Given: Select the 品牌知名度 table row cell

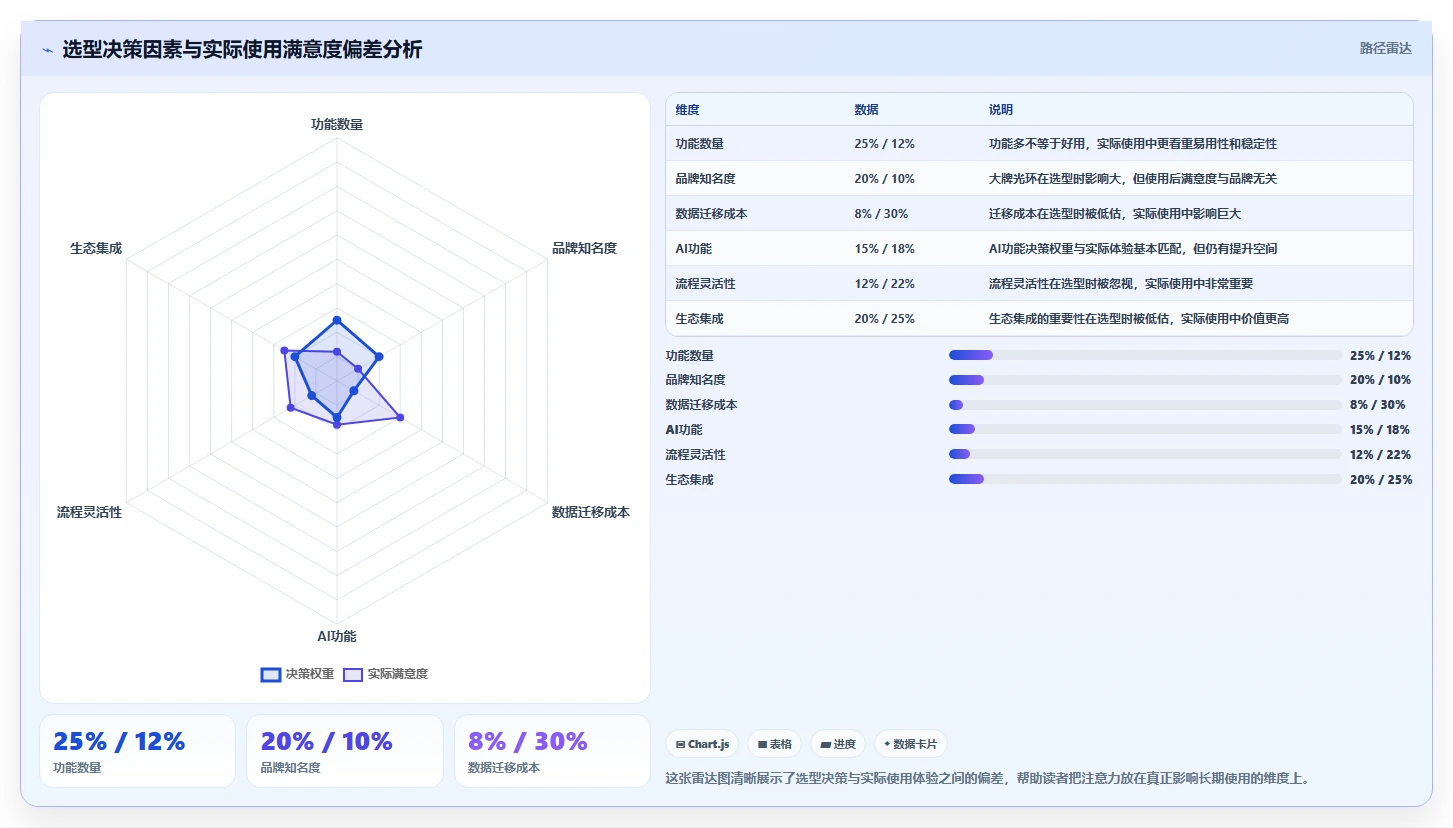Looking at the screenshot, I should (x=706, y=179).
